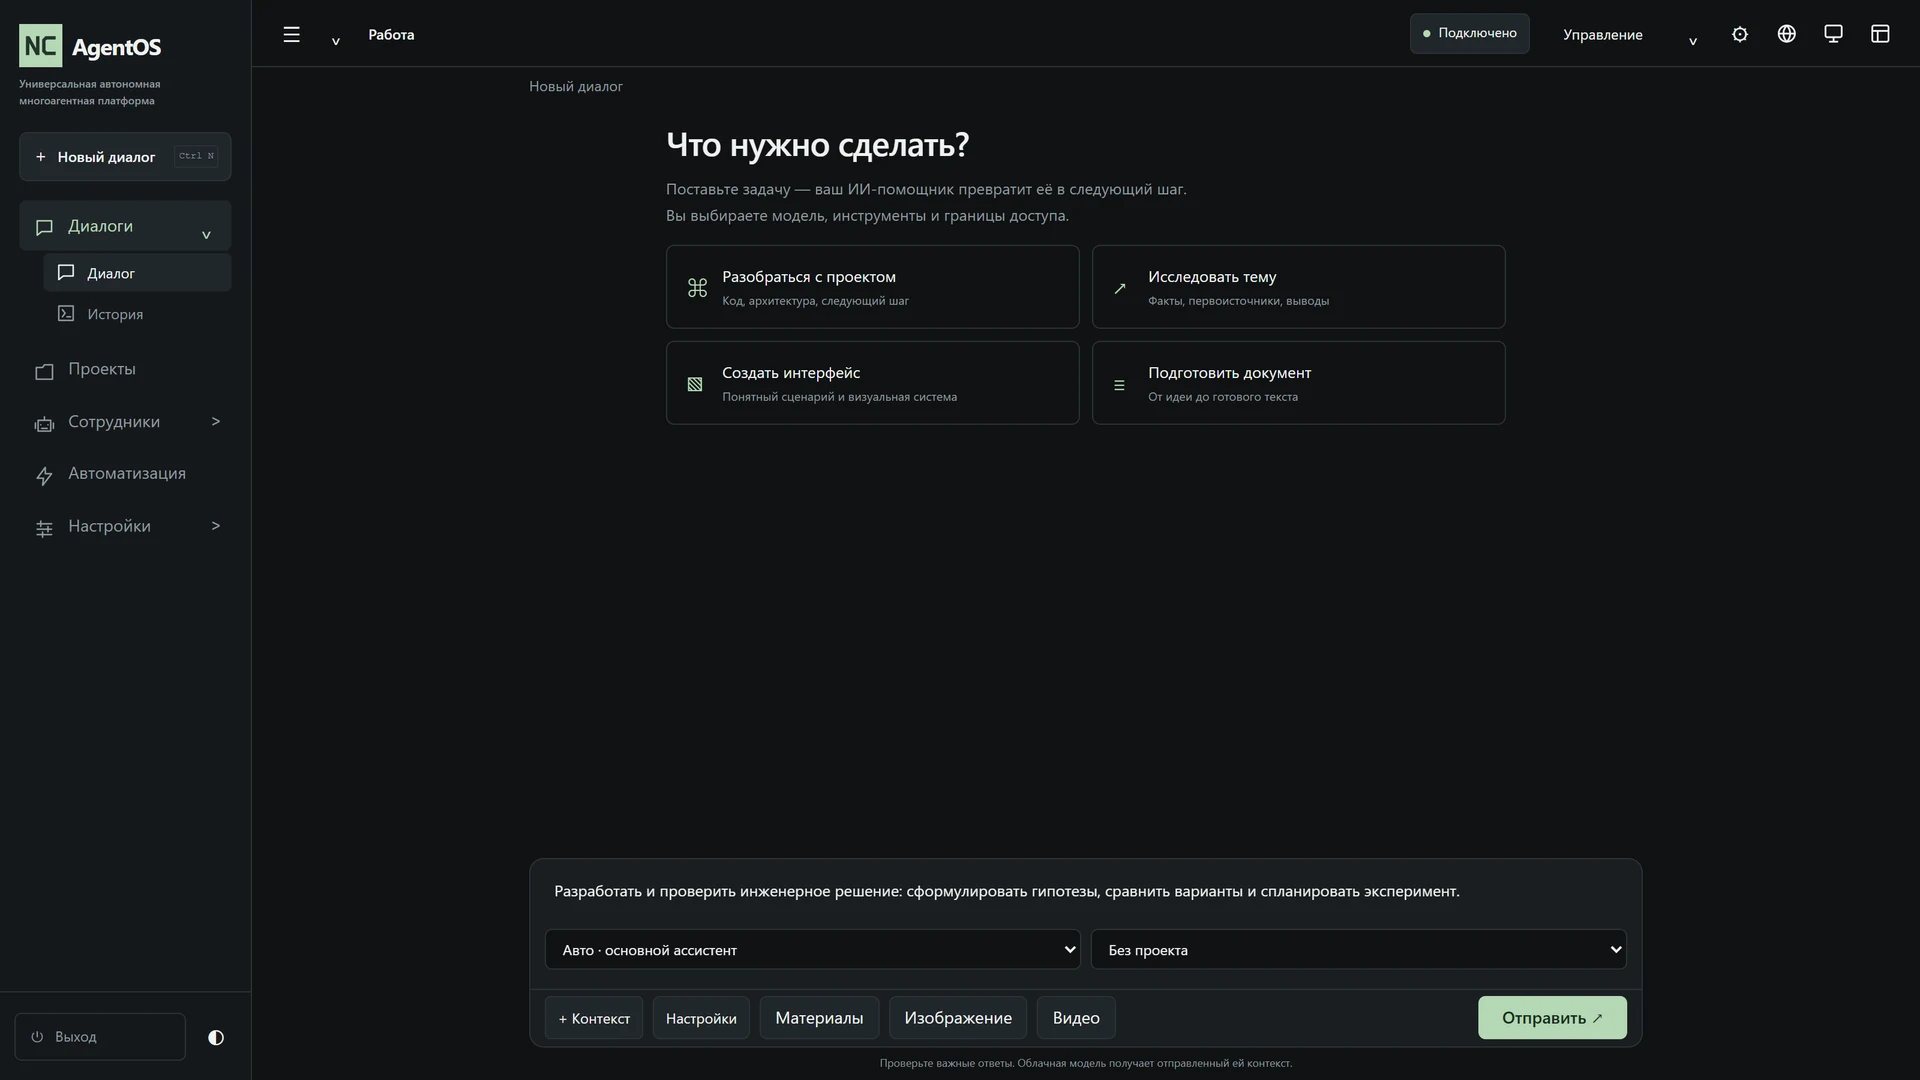Viewport: 1920px width, 1080px height.
Task: Expand the Настройки submenu arrow in sidebar
Action: pyautogui.click(x=215, y=526)
